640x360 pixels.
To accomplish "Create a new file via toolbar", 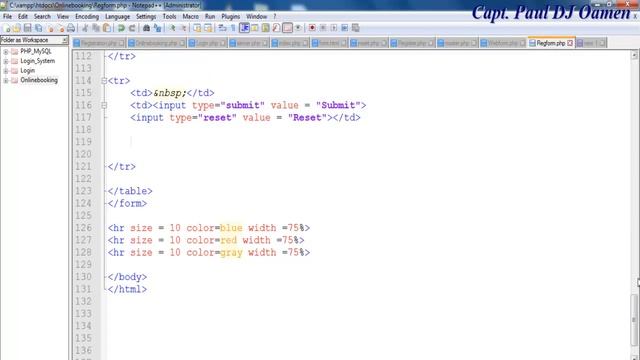I will [7, 28].
